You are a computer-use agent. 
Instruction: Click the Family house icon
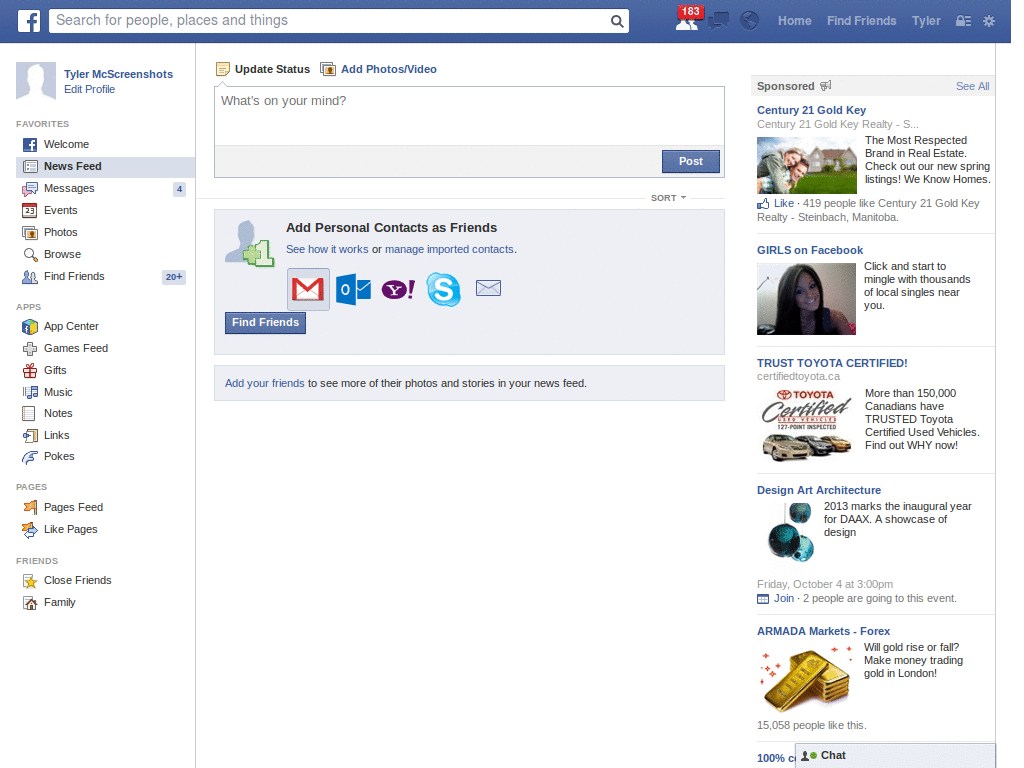[x=30, y=603]
